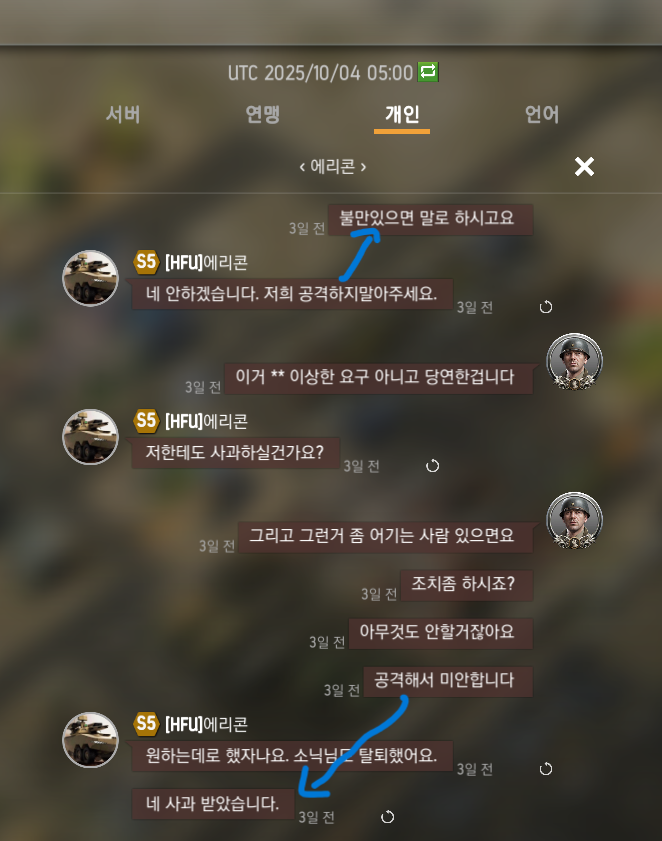662x841 pixels.
Task: Open tank avatar next to 저한테도 사과하실건가요
Action: click(90, 437)
